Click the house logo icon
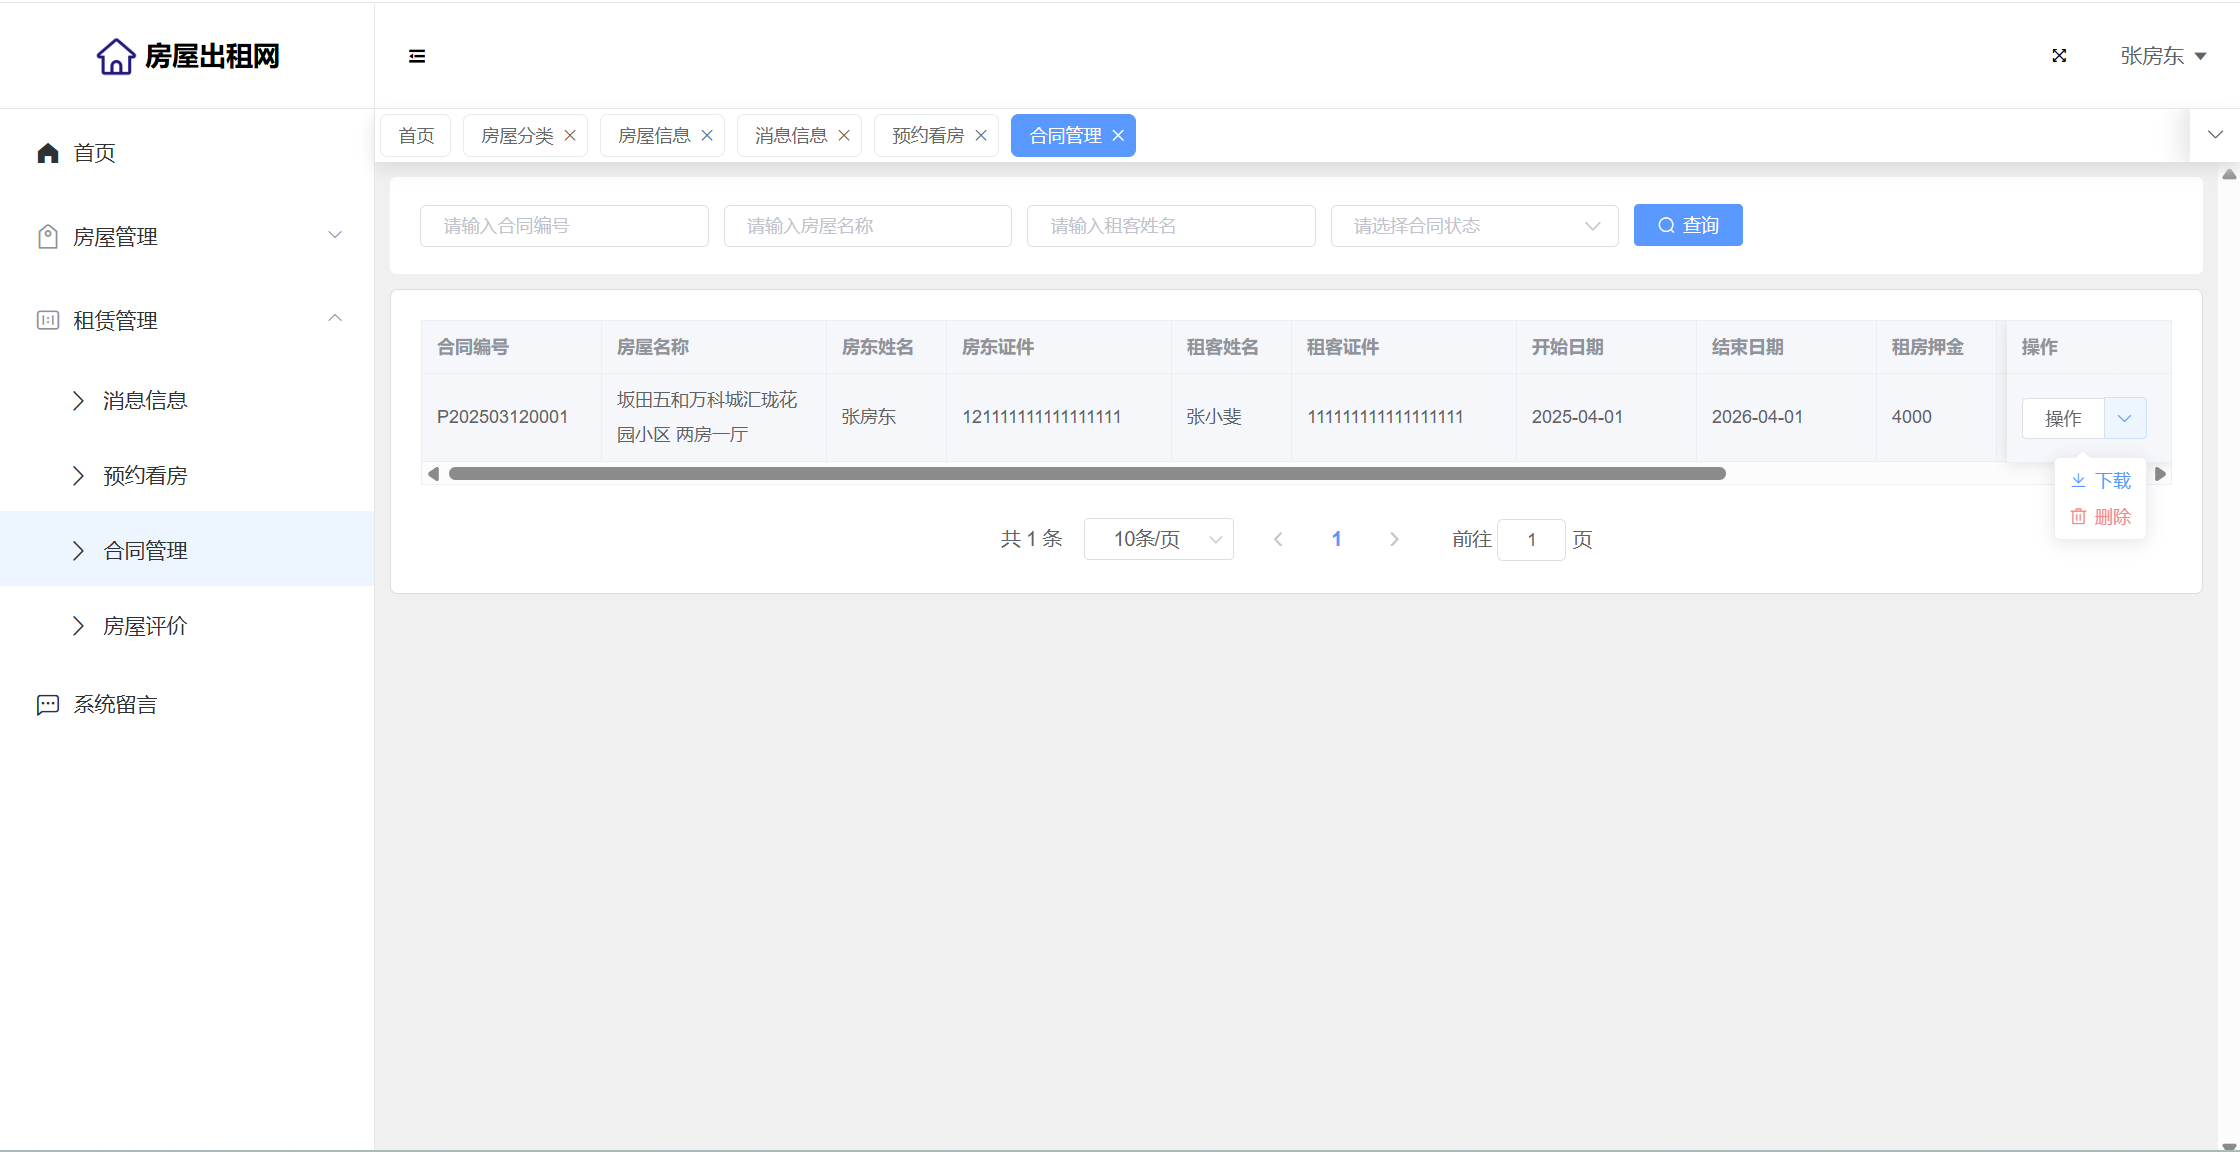The height and width of the screenshot is (1152, 2240). (116, 56)
